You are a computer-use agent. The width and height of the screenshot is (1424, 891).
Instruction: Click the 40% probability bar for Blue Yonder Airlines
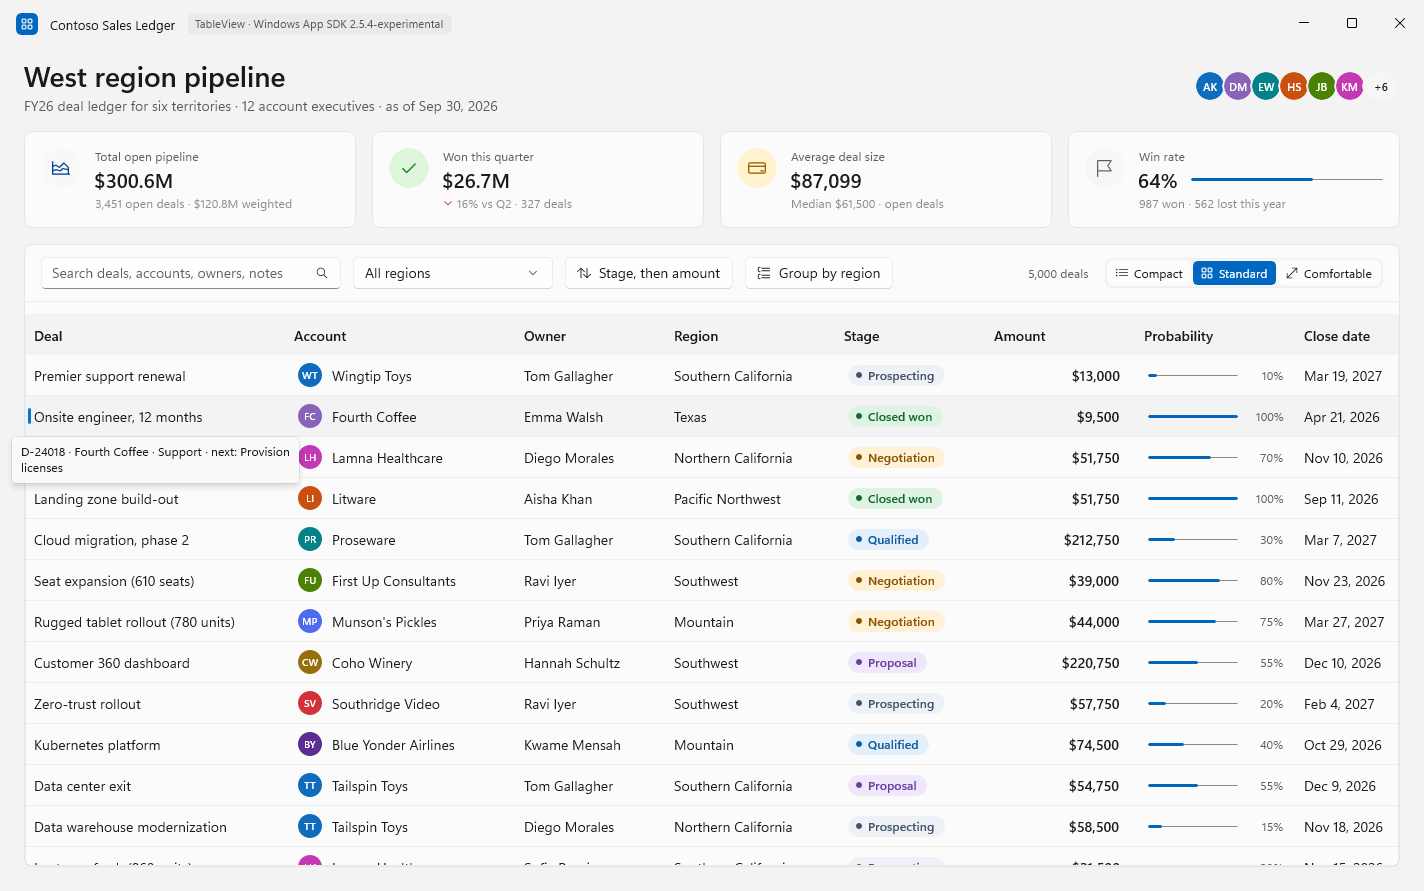(1193, 745)
